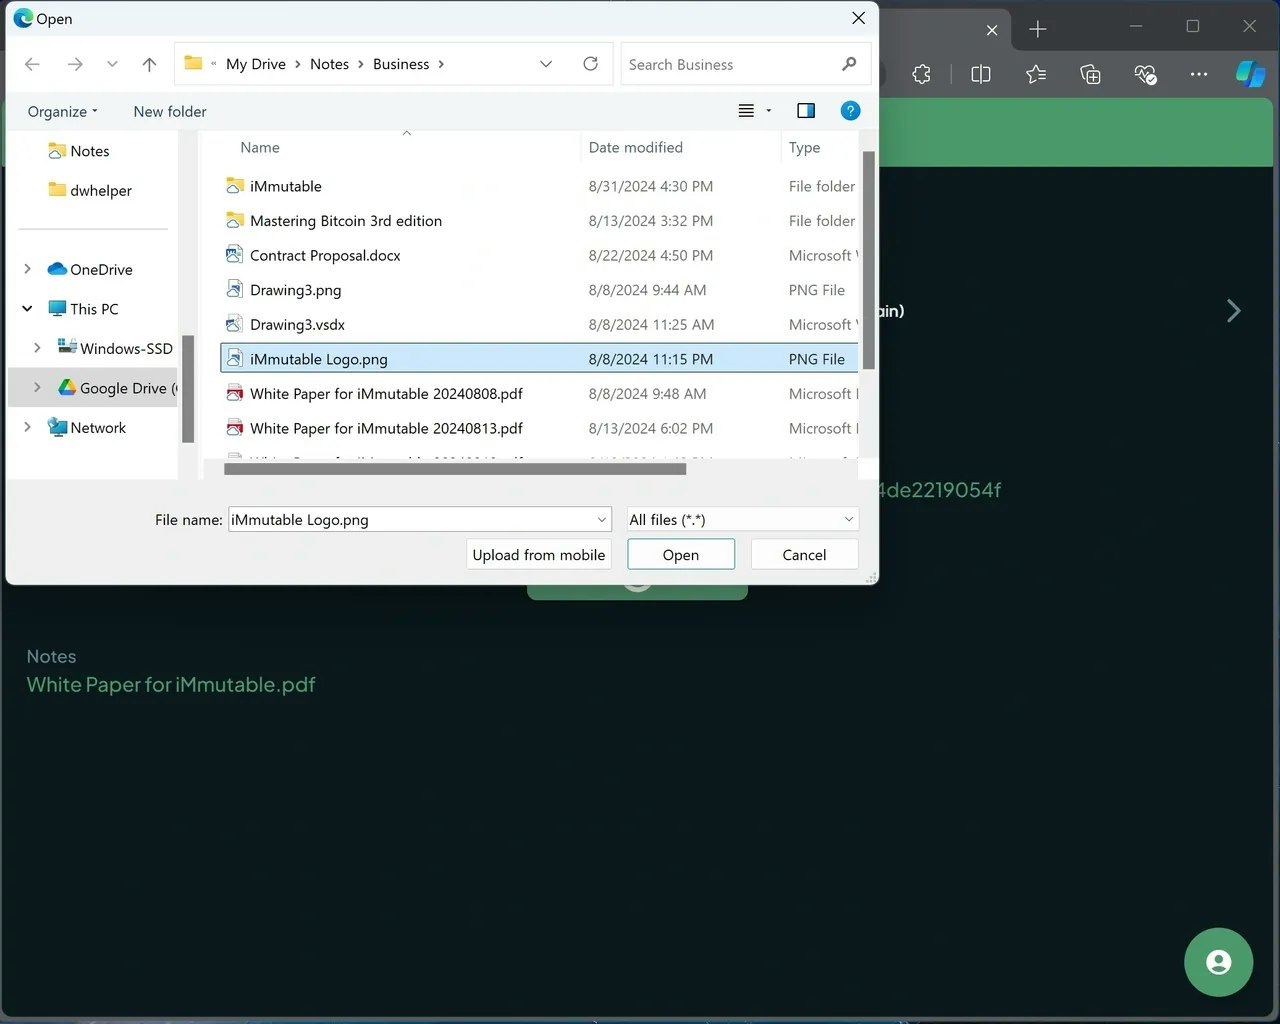Select Drawing3.vsdx file
1280x1024 pixels.
tap(539, 324)
